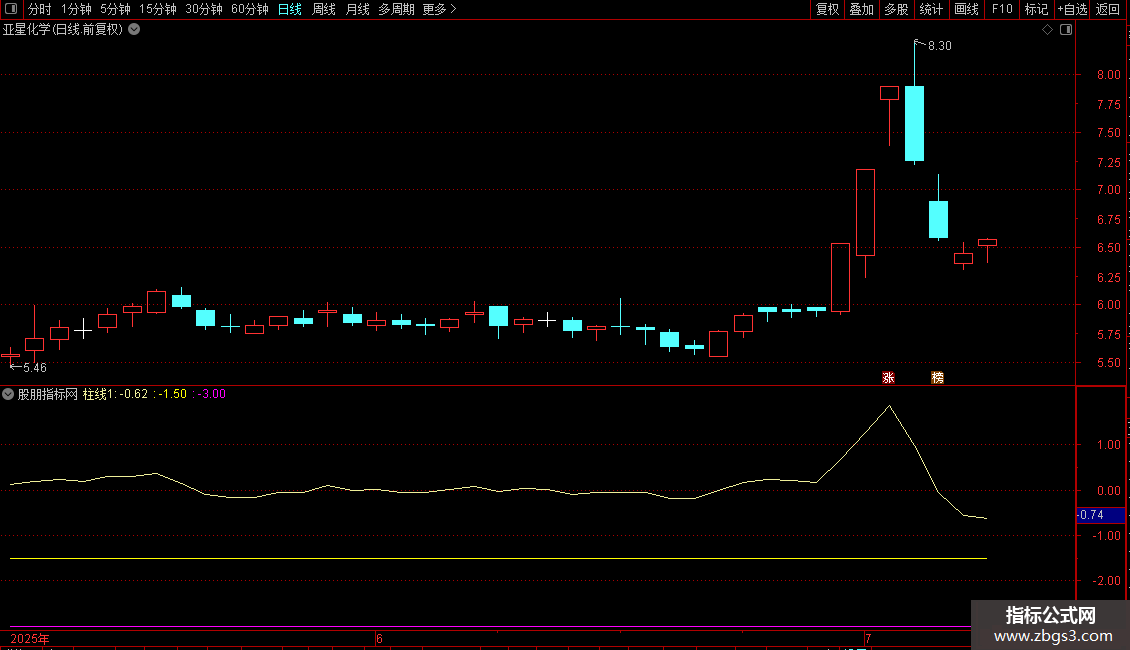1130x650 pixels.
Task: Click the 标记 mark button
Action: 1036,9
